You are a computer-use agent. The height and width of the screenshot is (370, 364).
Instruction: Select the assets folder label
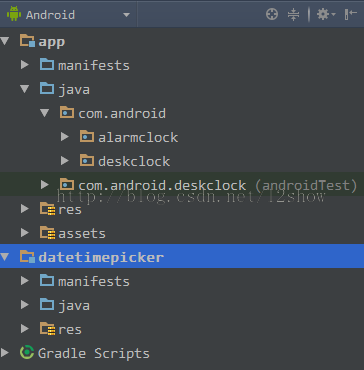[82, 234]
